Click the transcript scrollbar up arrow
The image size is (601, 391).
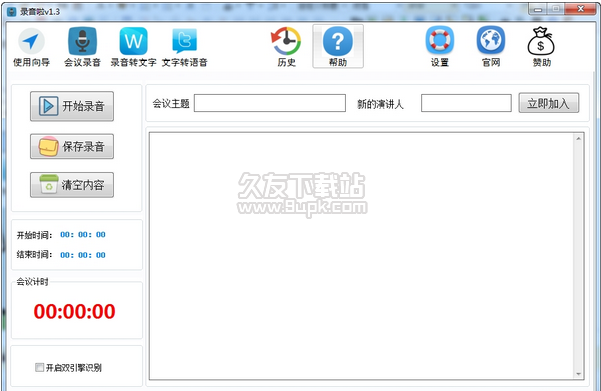(x=578, y=138)
